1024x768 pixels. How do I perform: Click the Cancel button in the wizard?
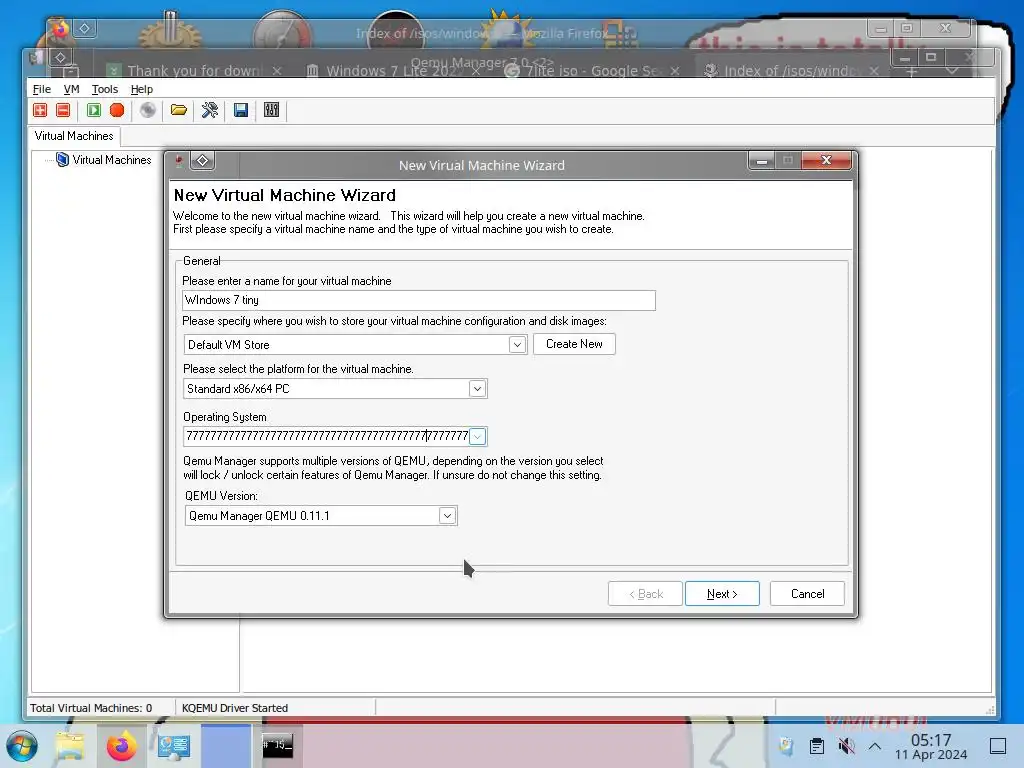(x=807, y=594)
